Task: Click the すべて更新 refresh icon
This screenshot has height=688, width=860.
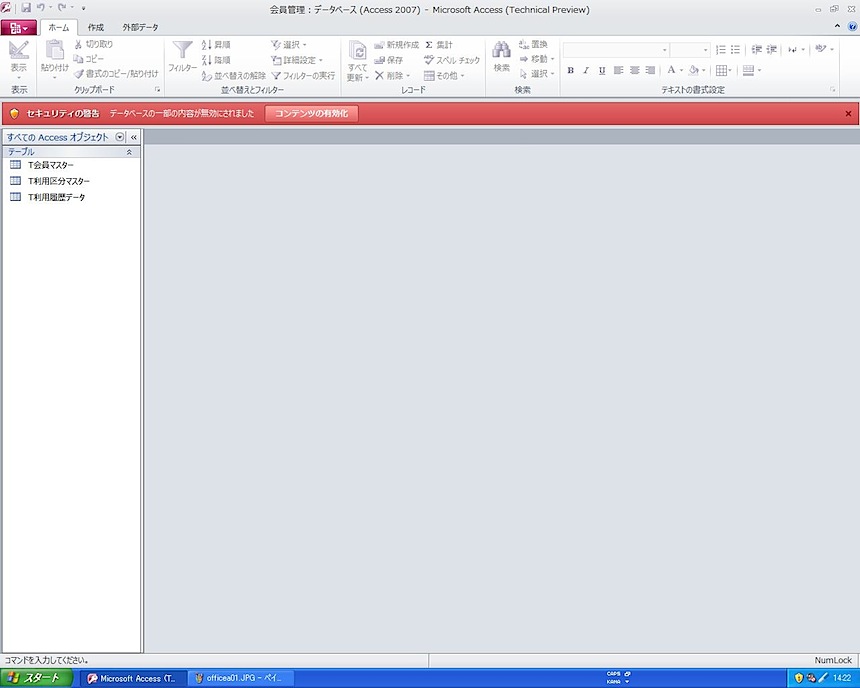Action: click(x=358, y=52)
